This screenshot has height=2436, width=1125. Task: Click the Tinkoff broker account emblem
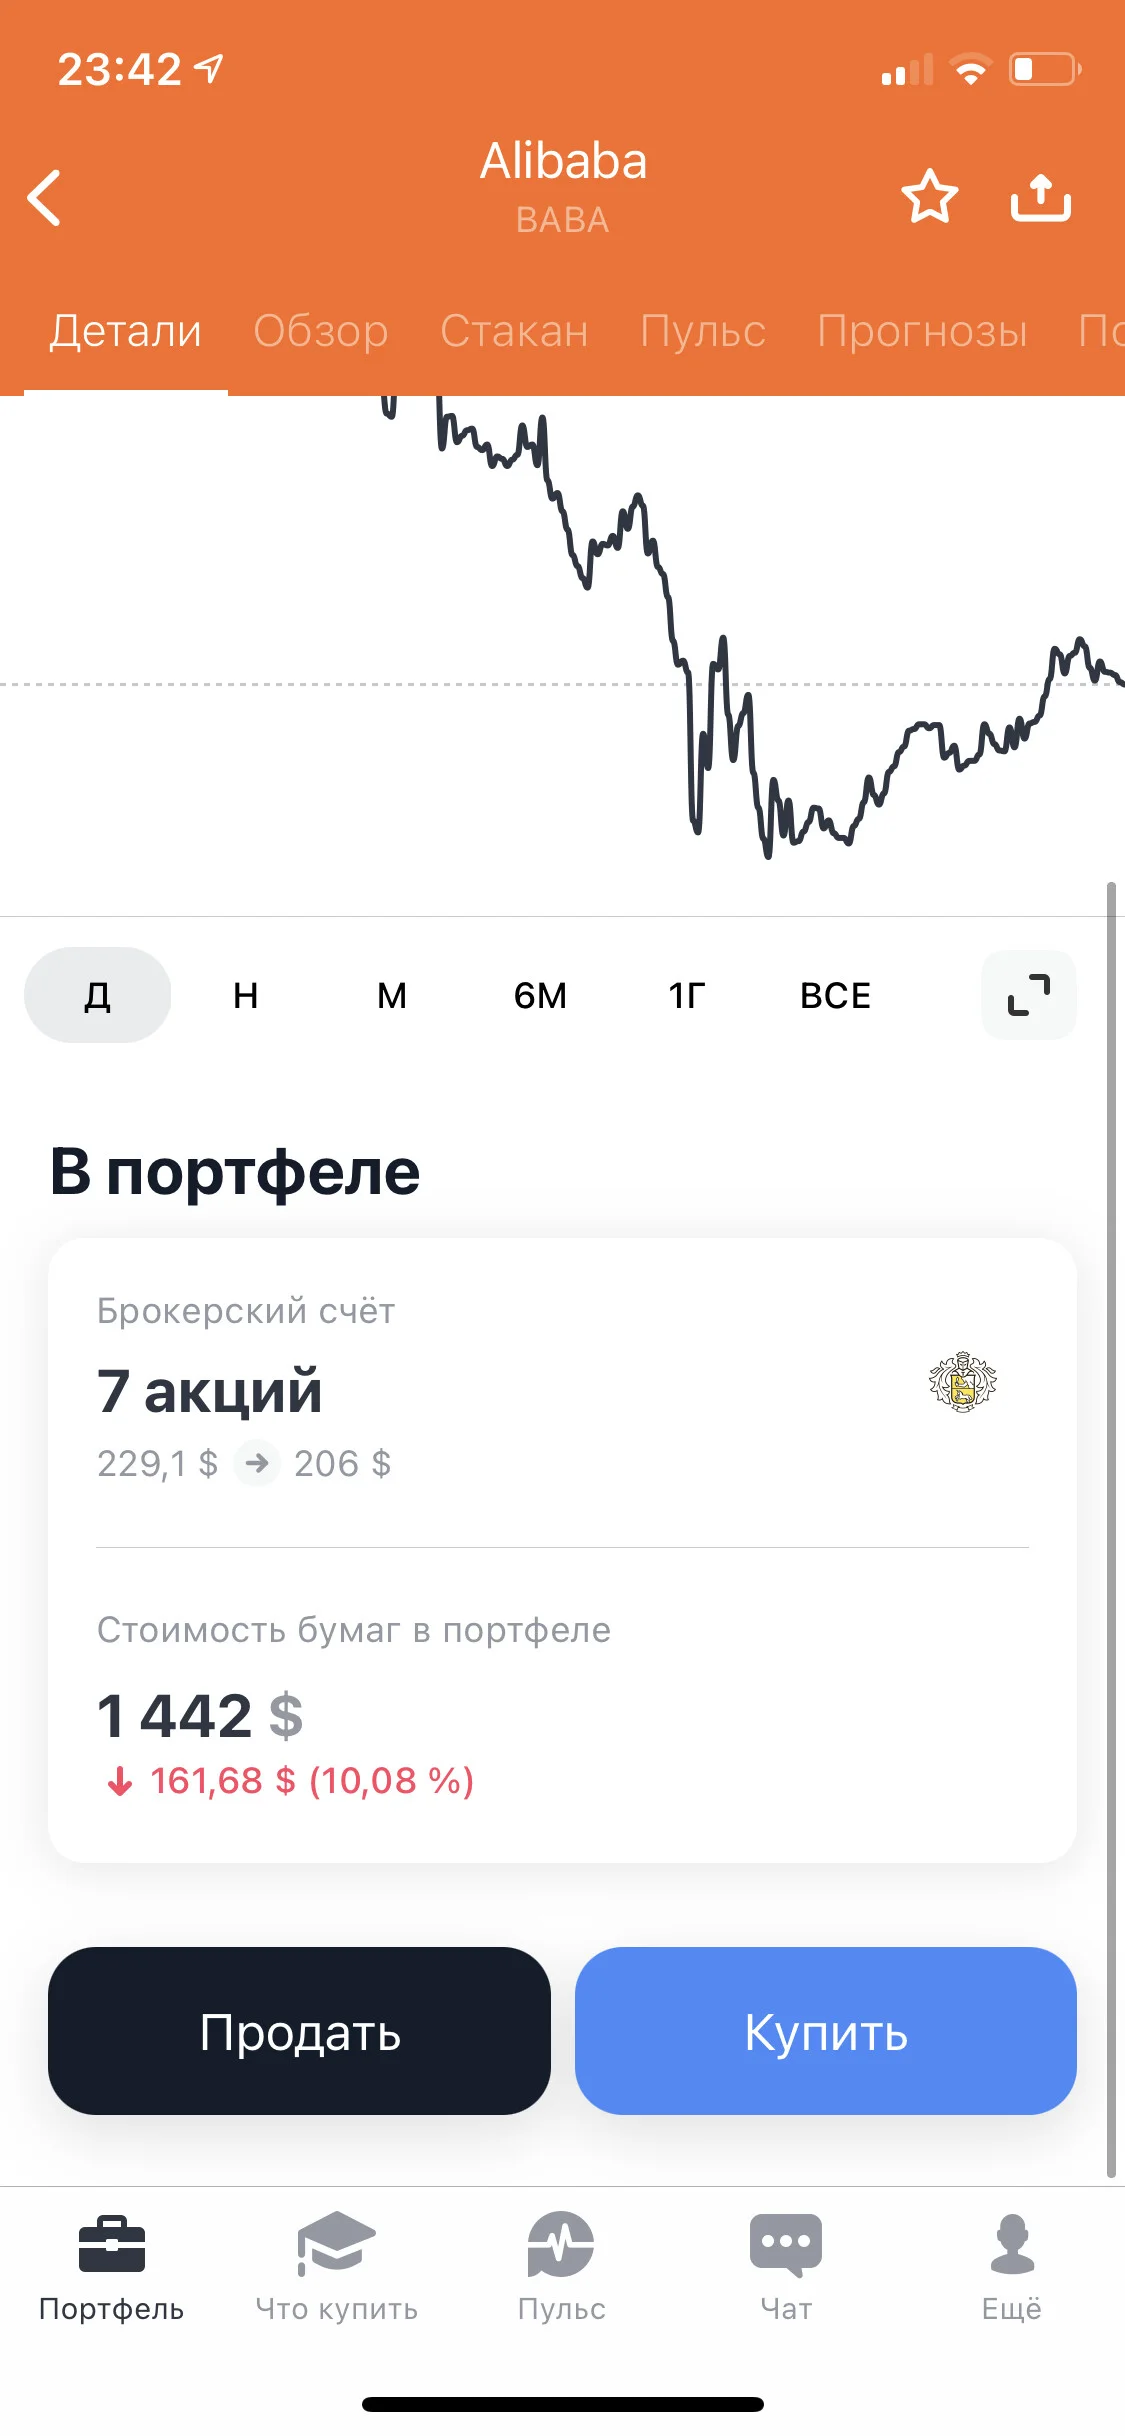pos(963,1383)
